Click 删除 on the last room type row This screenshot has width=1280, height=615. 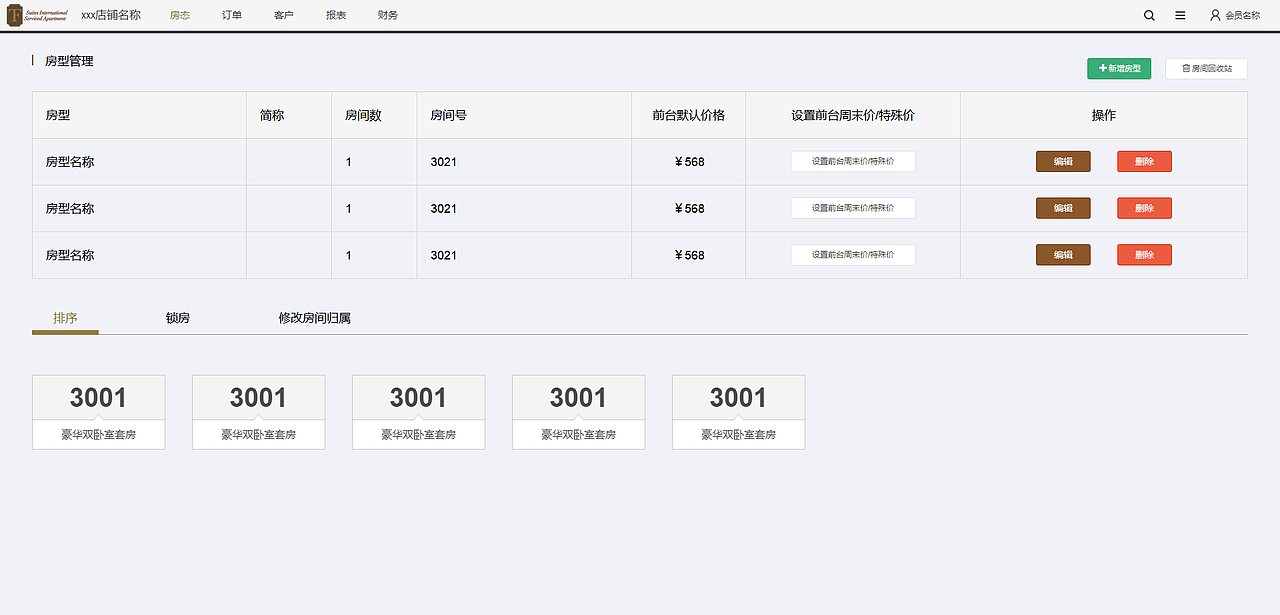click(x=1144, y=254)
